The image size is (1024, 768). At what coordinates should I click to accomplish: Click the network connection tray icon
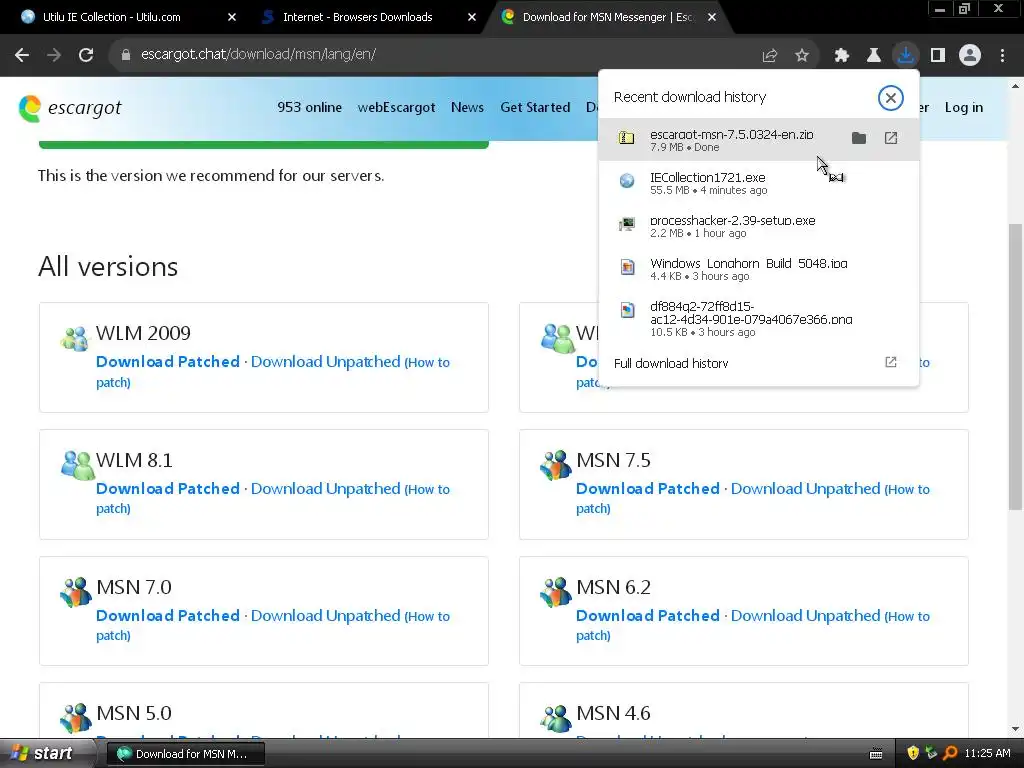[932, 754]
